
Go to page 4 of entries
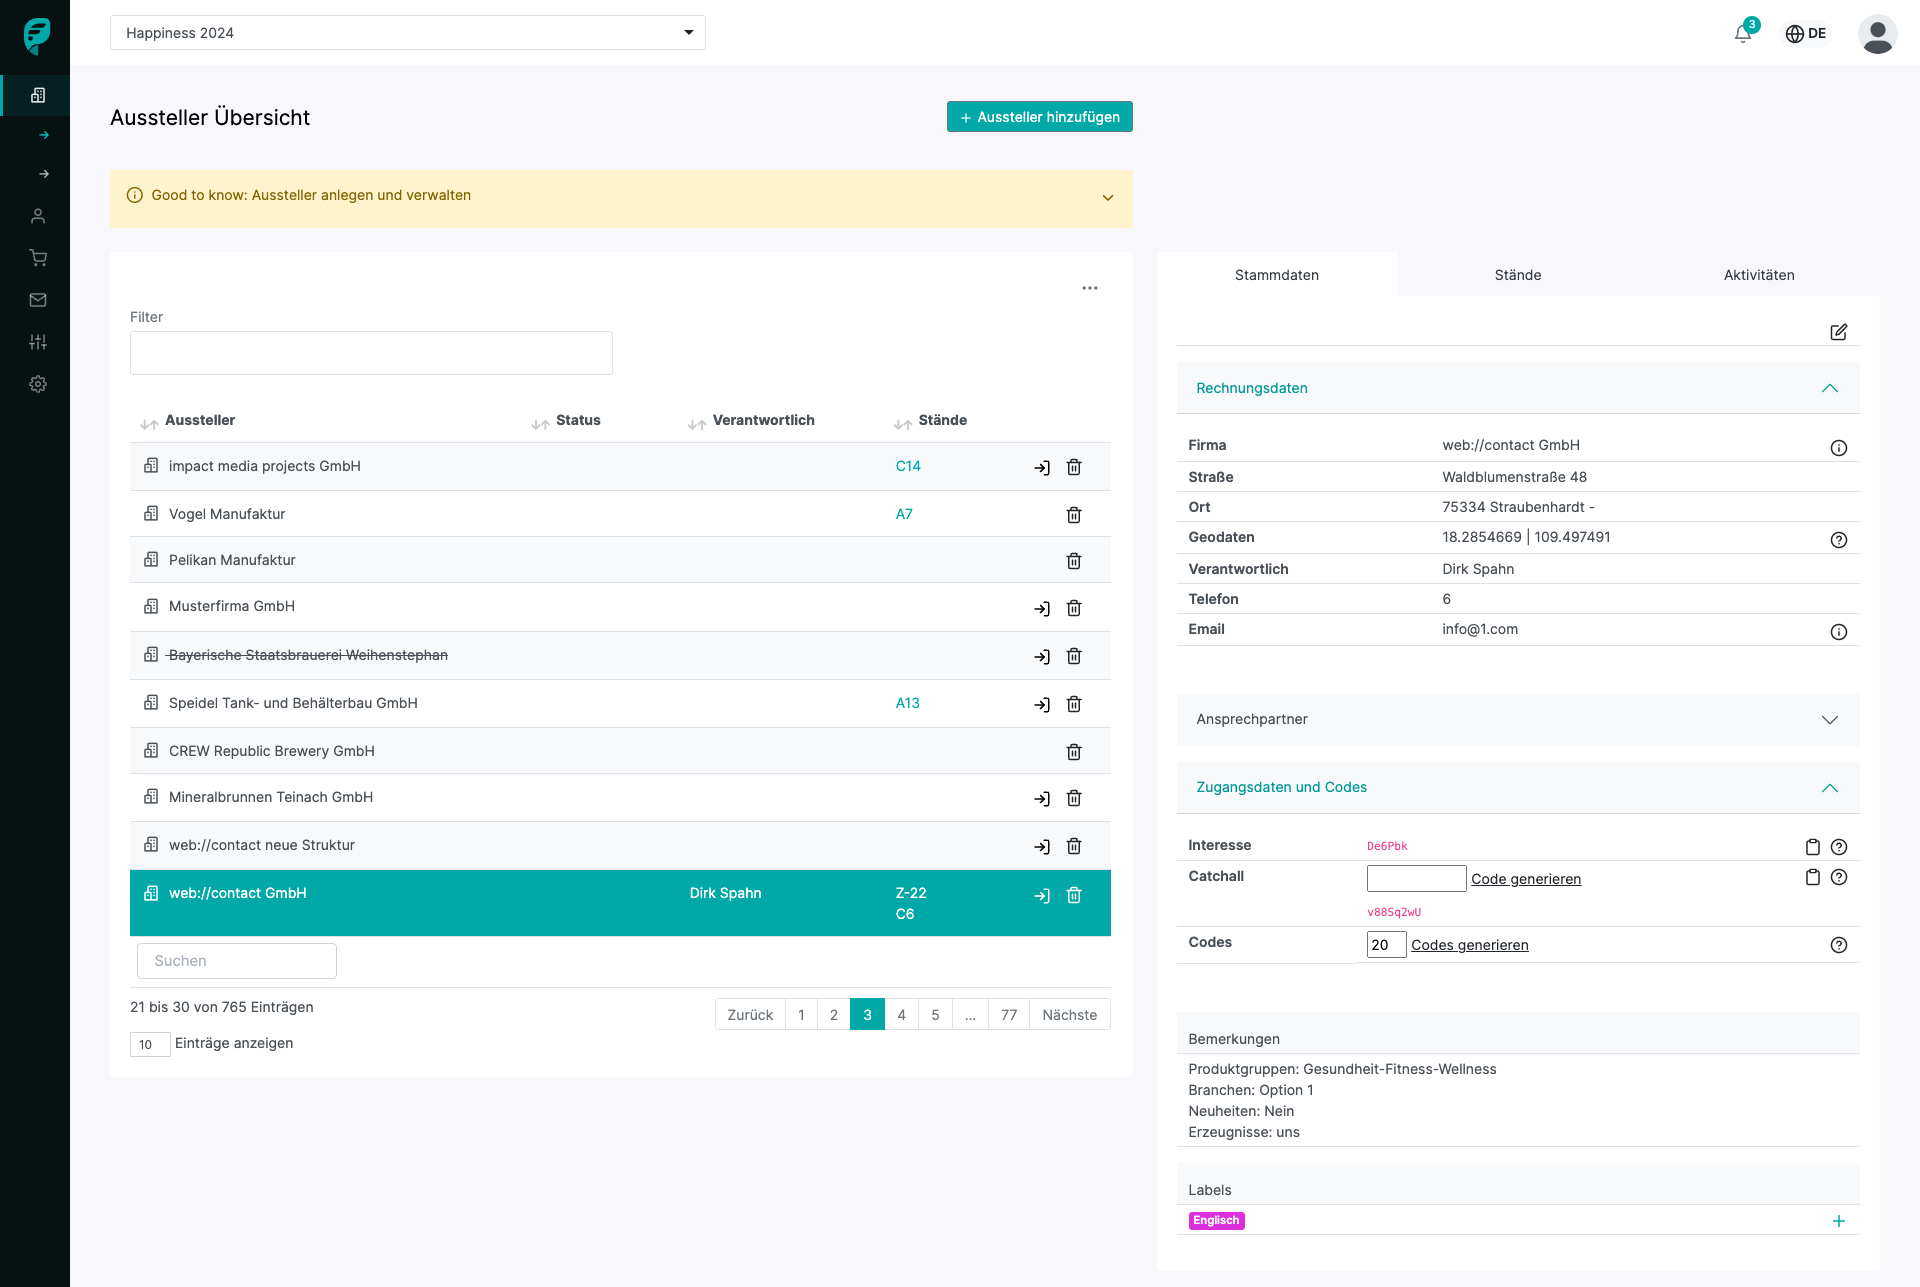coord(901,1015)
